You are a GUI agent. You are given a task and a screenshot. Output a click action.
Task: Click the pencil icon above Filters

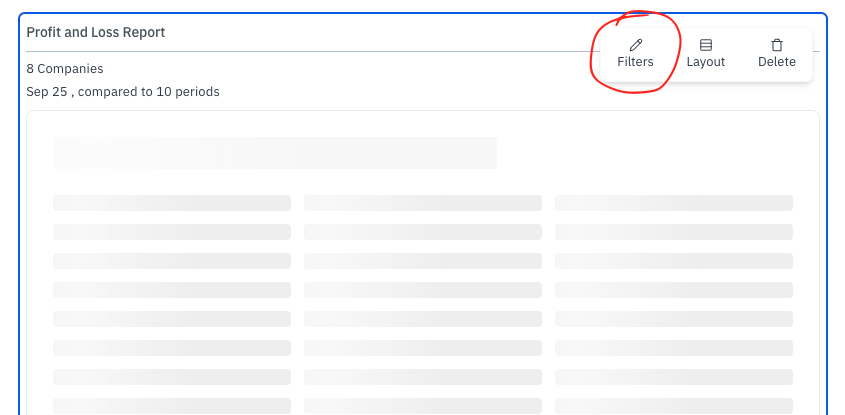click(636, 45)
